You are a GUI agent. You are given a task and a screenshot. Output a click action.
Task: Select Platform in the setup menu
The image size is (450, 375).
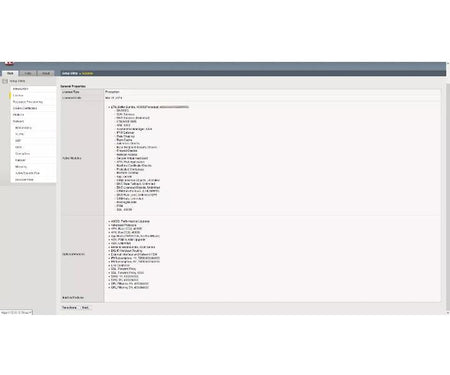(18, 115)
